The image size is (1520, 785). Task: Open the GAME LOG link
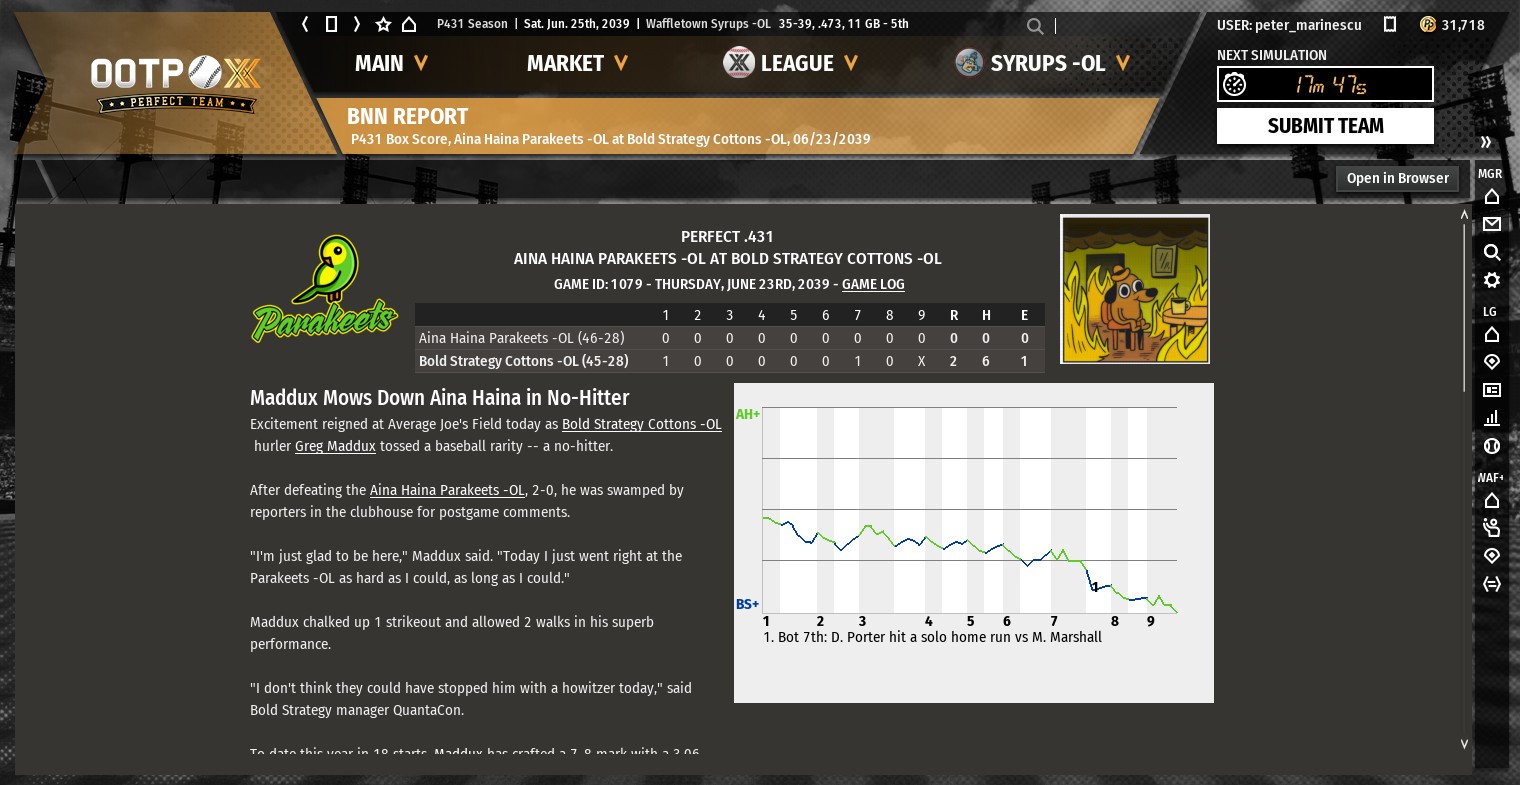873,284
